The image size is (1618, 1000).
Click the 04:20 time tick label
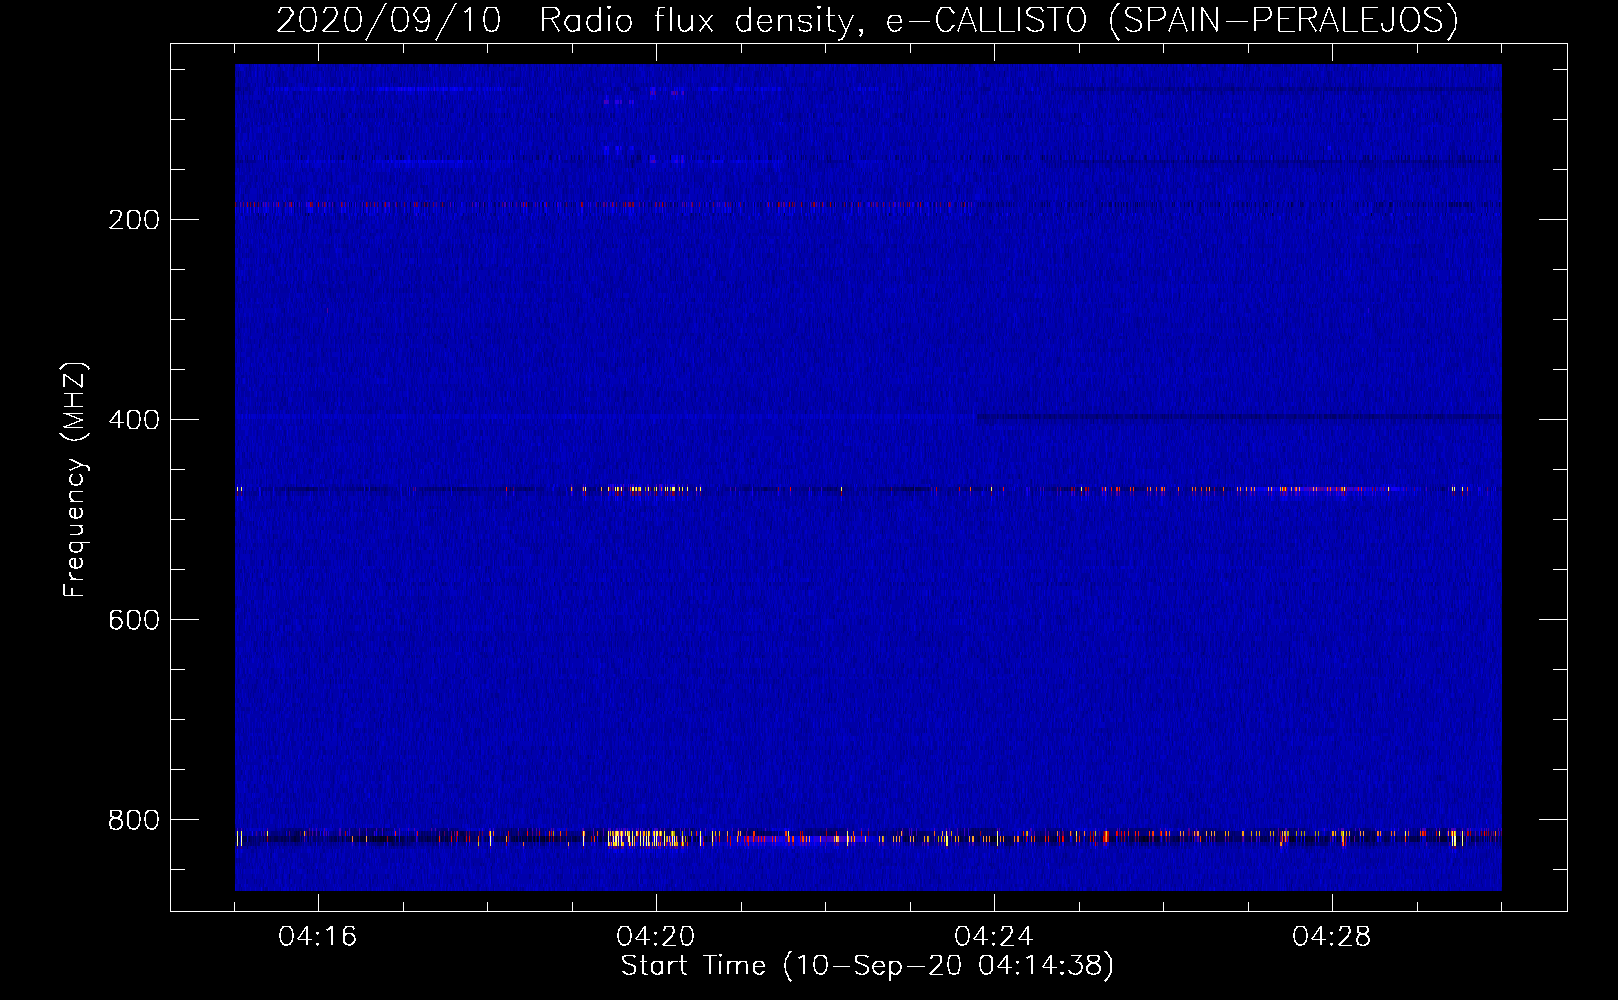(x=656, y=937)
